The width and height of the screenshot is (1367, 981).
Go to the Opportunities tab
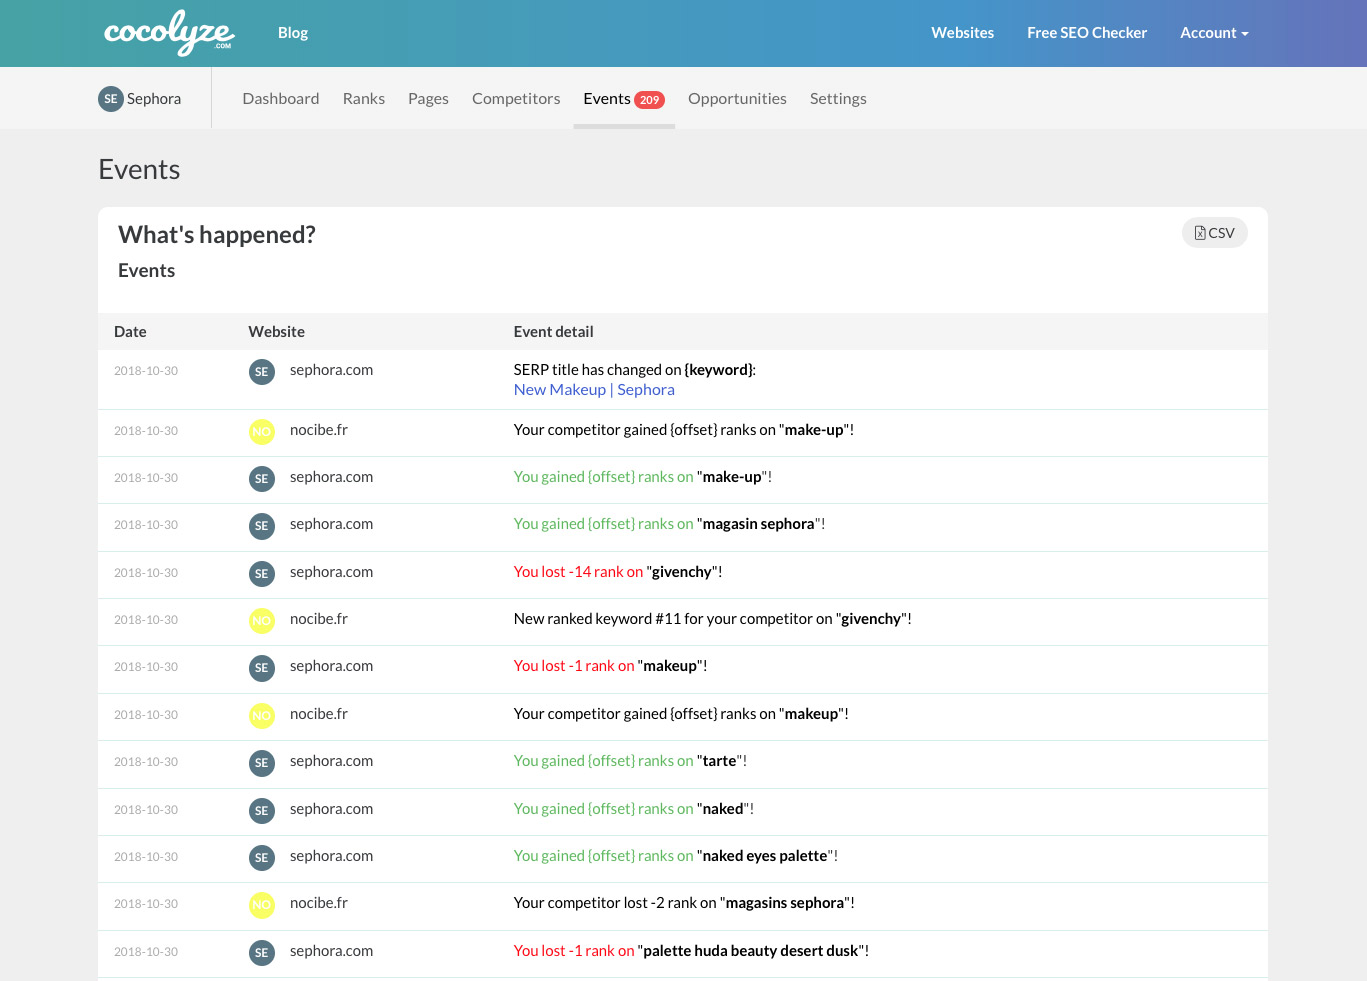point(737,99)
